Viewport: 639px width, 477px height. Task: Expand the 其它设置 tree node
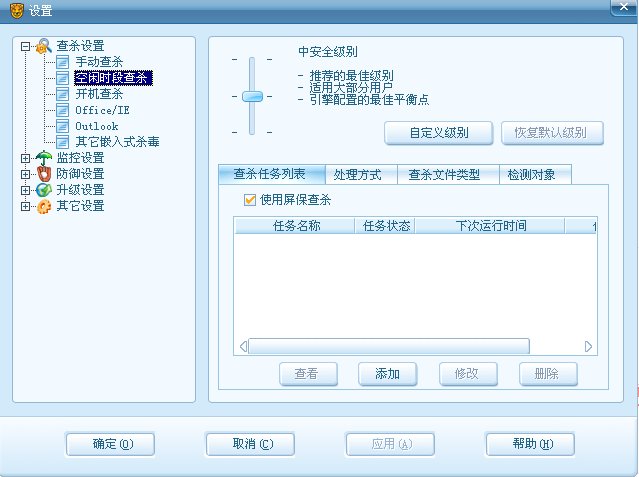pos(25,206)
